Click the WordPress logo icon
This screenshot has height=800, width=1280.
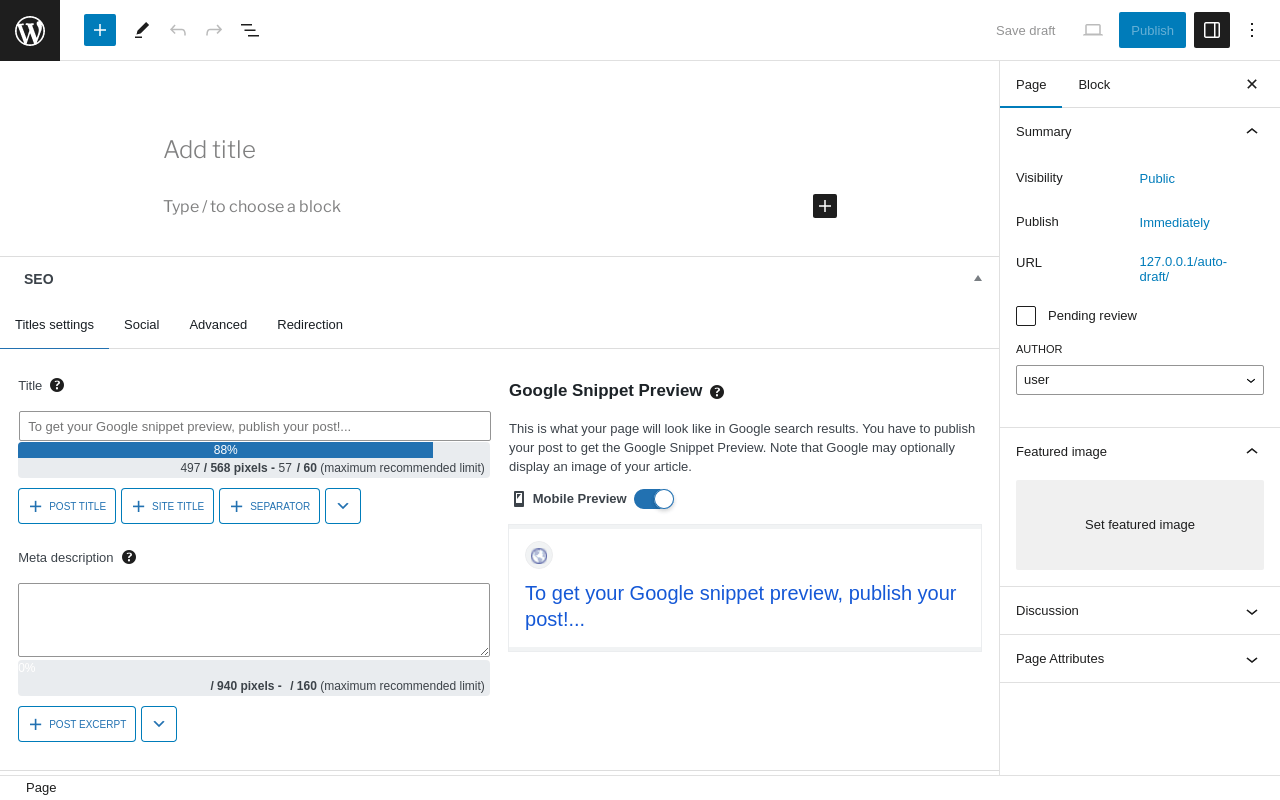pos(30,30)
